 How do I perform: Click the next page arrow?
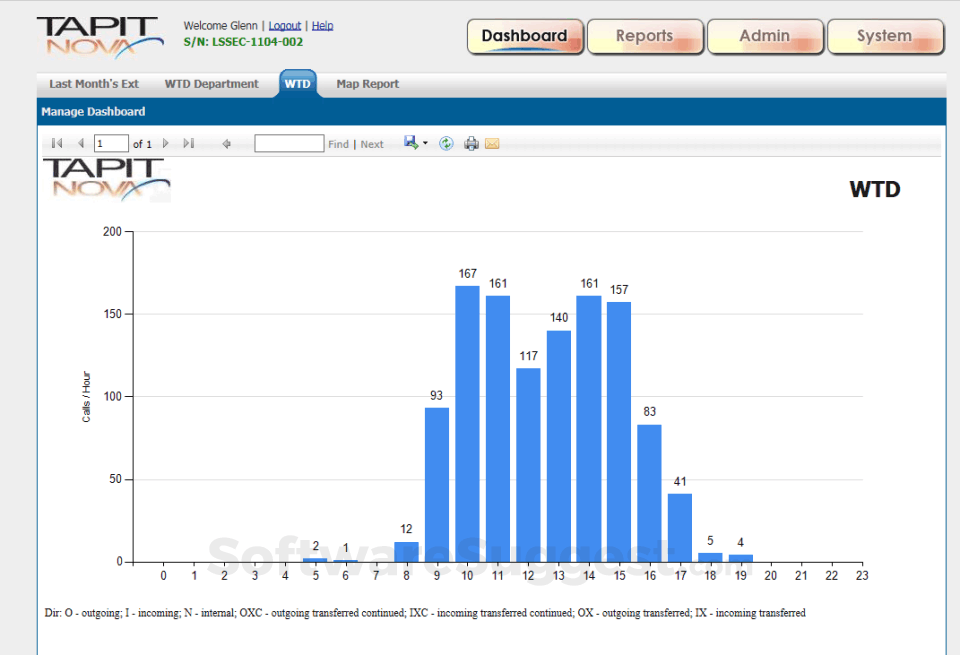(x=166, y=144)
